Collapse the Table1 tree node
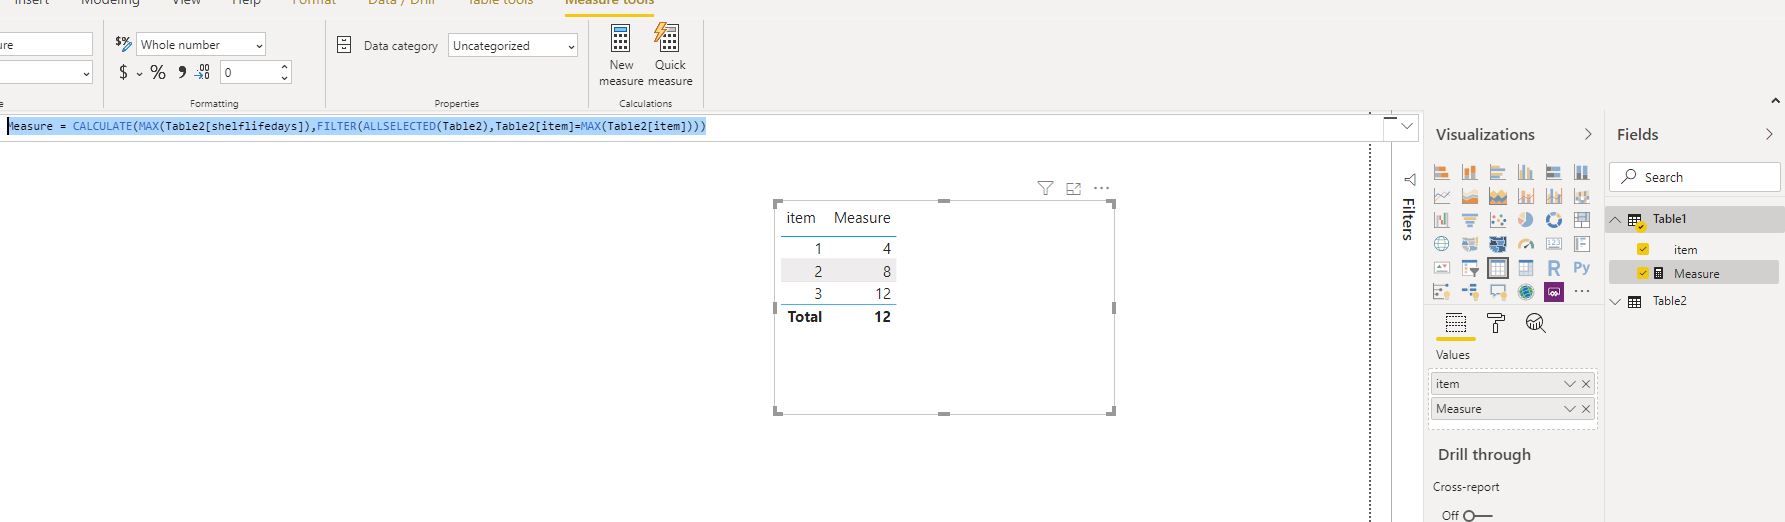The image size is (1785, 522). coord(1615,219)
